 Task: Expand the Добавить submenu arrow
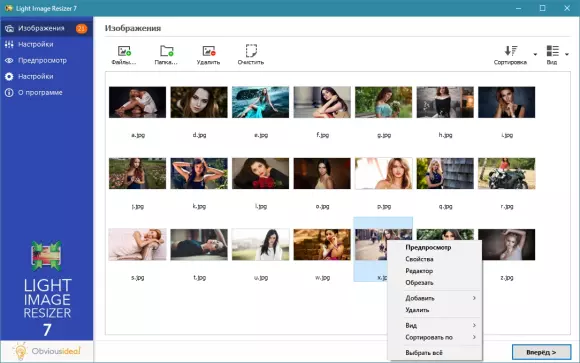(x=474, y=298)
